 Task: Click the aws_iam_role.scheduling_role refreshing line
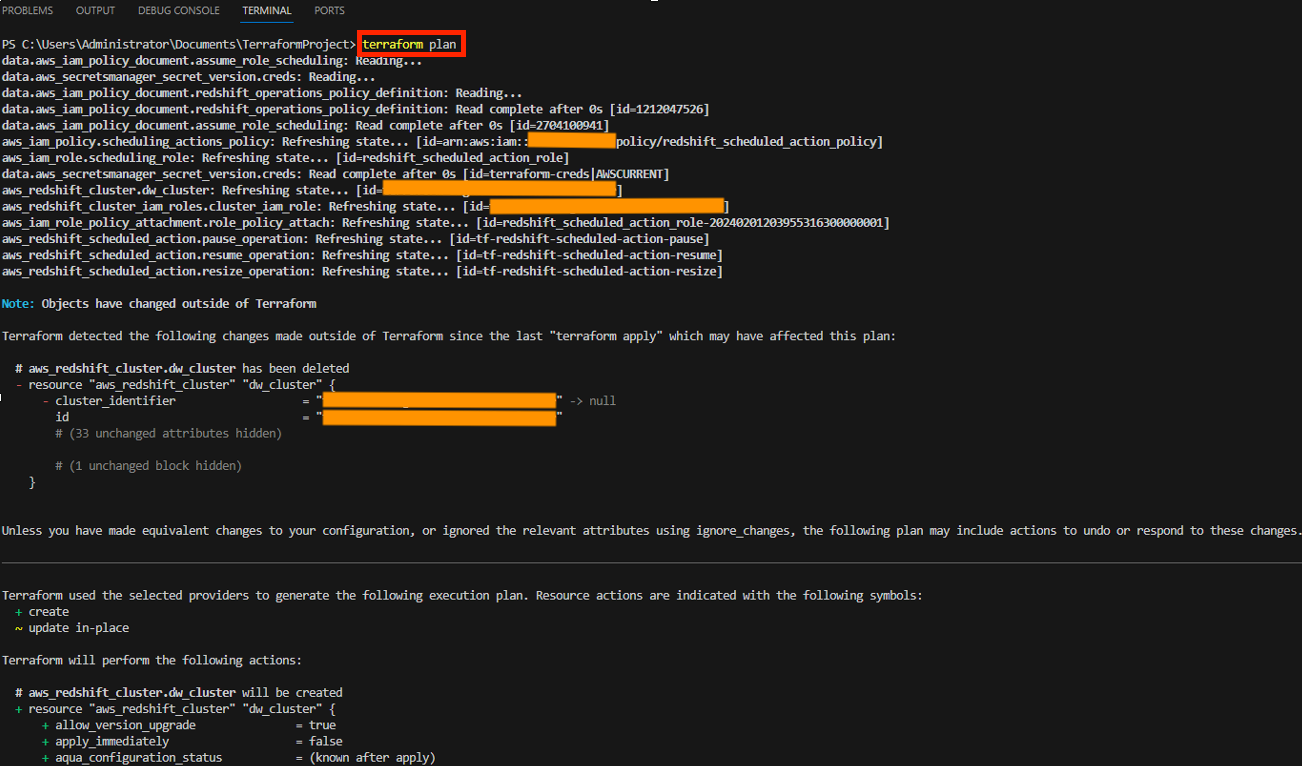point(285,158)
